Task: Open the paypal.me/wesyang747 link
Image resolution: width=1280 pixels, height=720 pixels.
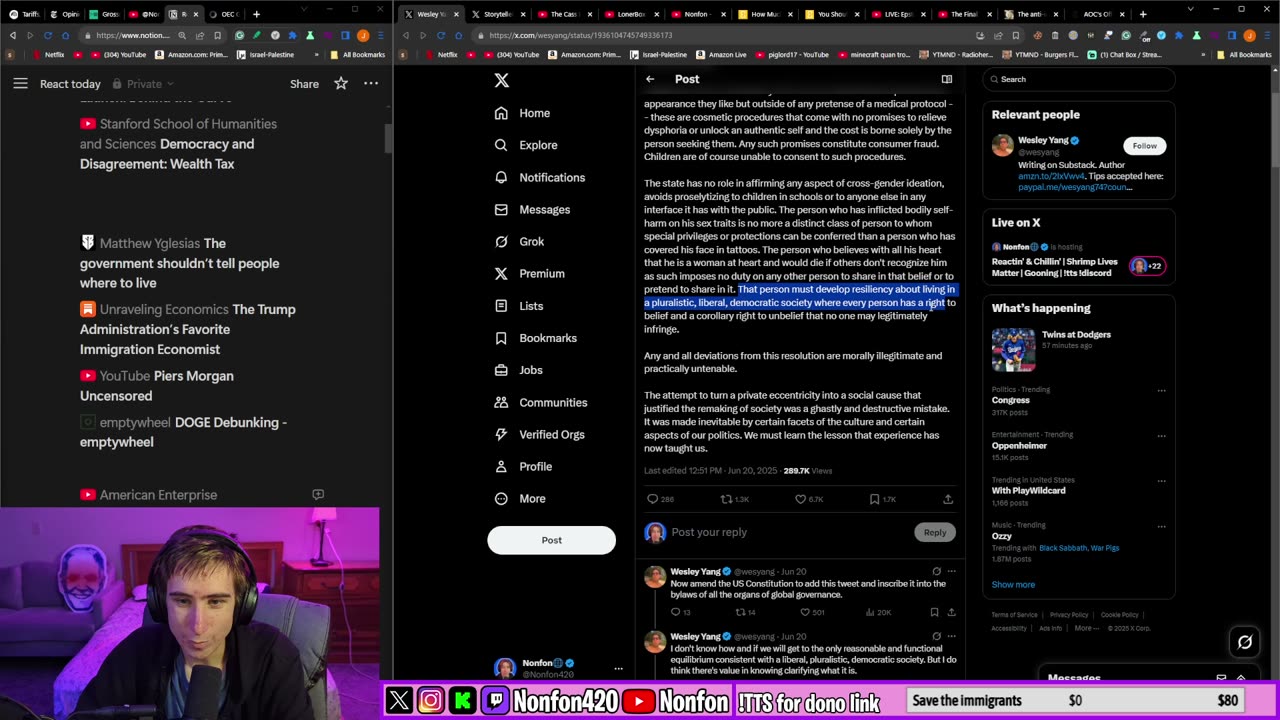Action: [x=1073, y=187]
